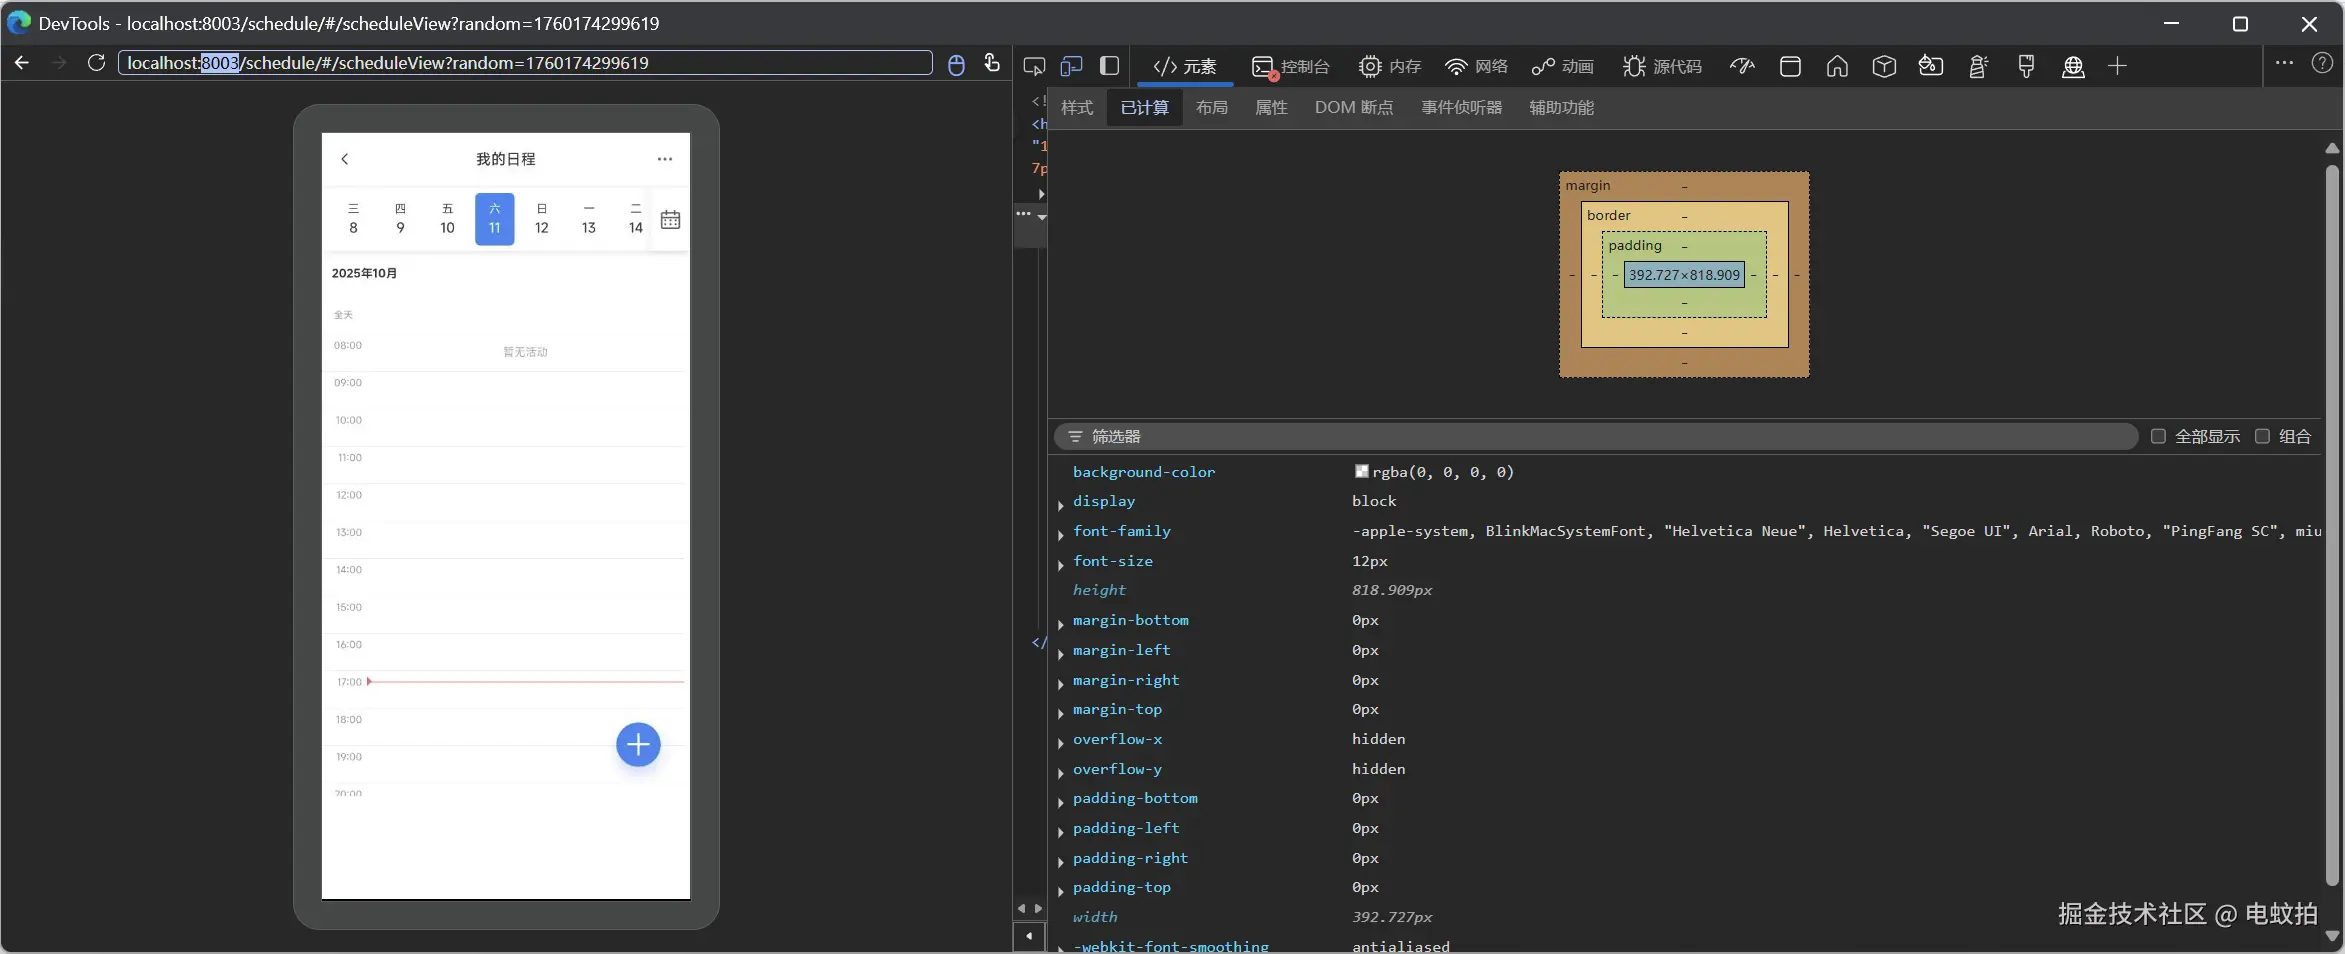
Task: Toggle device emulation icon
Action: [x=1071, y=66]
